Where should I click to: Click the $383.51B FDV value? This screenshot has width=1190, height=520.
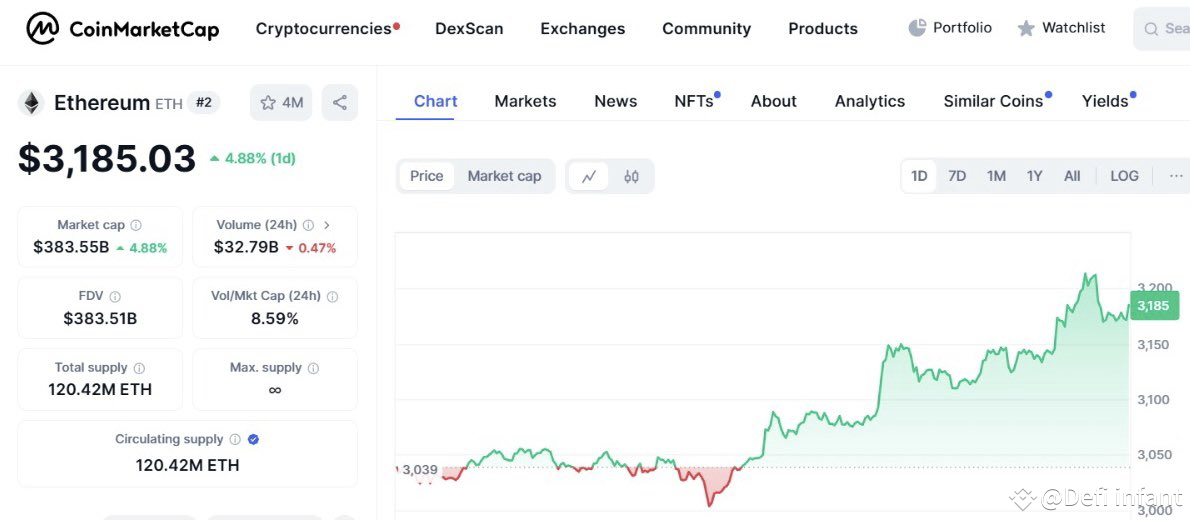(100, 319)
